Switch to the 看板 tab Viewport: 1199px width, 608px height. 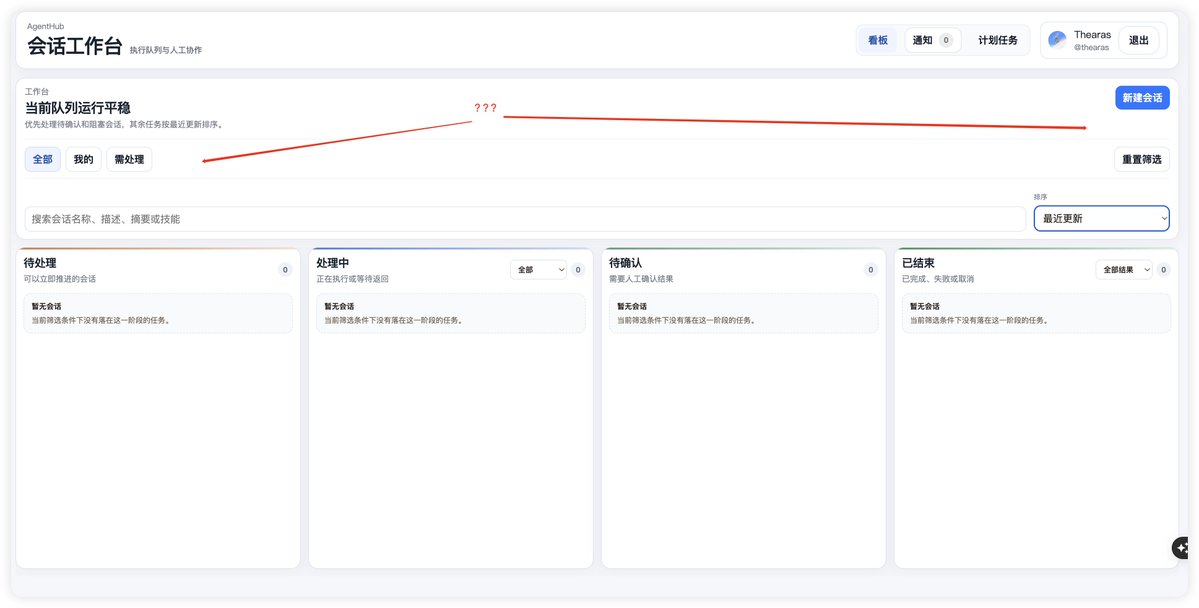pyautogui.click(x=878, y=41)
